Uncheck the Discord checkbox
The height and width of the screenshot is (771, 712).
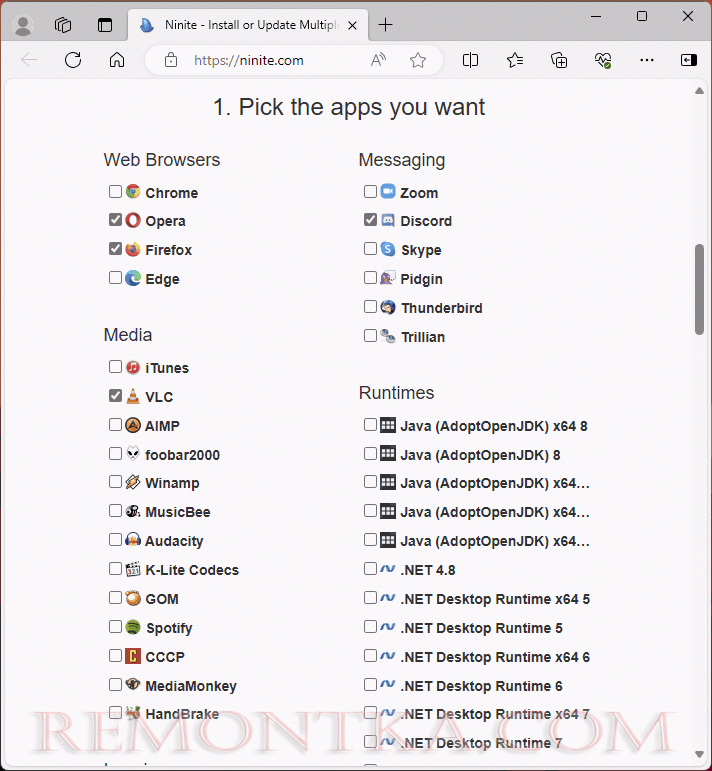point(370,220)
